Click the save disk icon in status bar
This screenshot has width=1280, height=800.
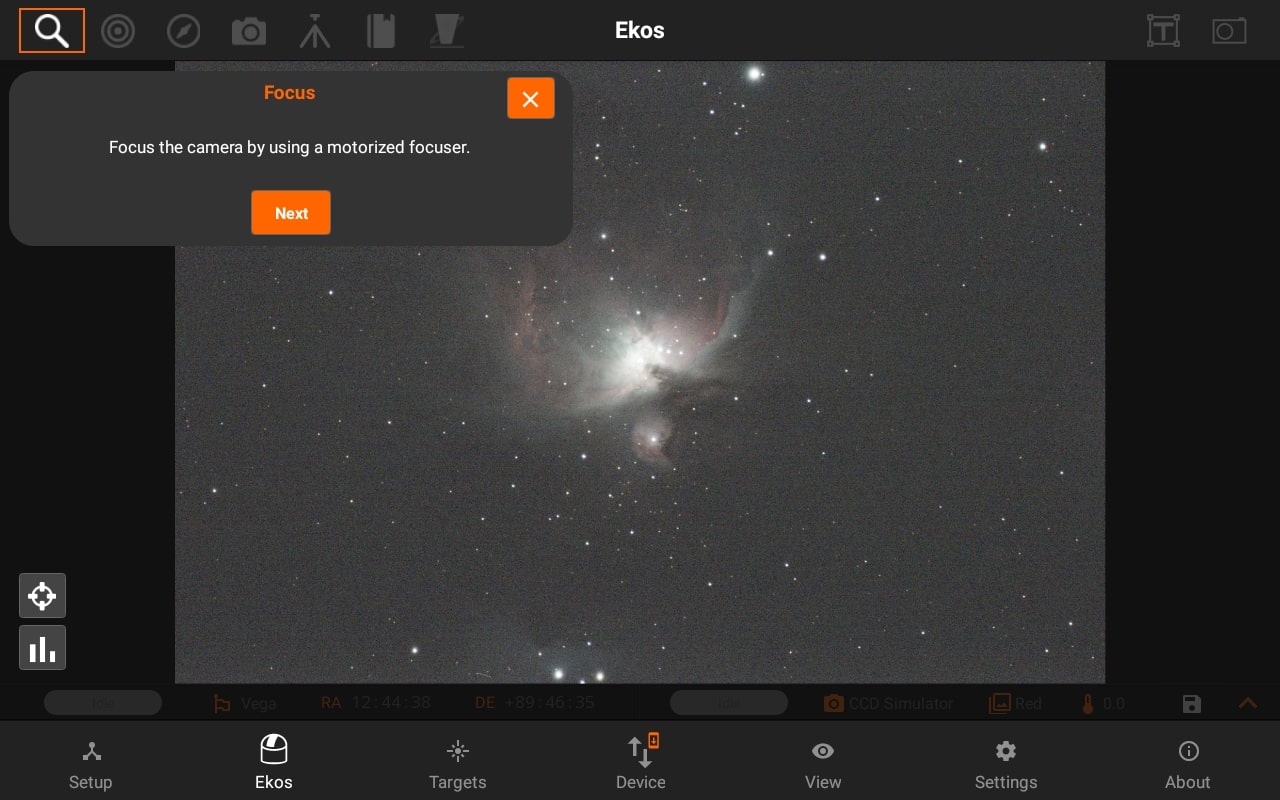coord(1191,704)
